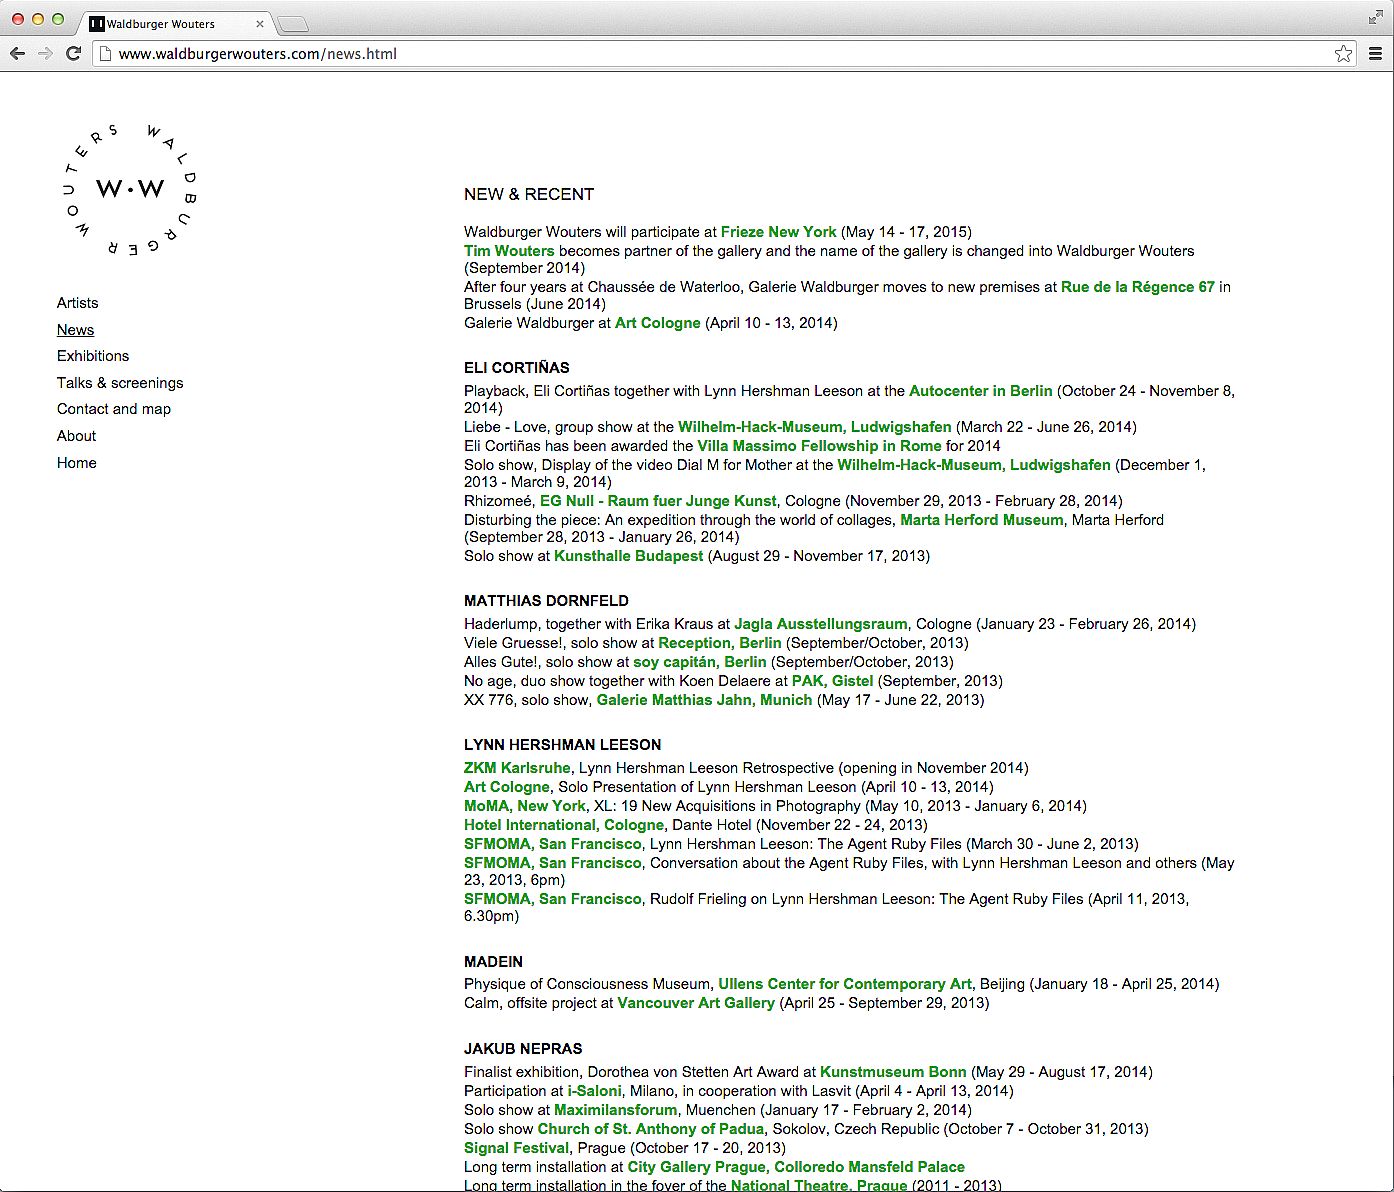Screen dimensions: 1394x1192
Task: Open the Kunsthalle Budapest link
Action: click(x=629, y=556)
